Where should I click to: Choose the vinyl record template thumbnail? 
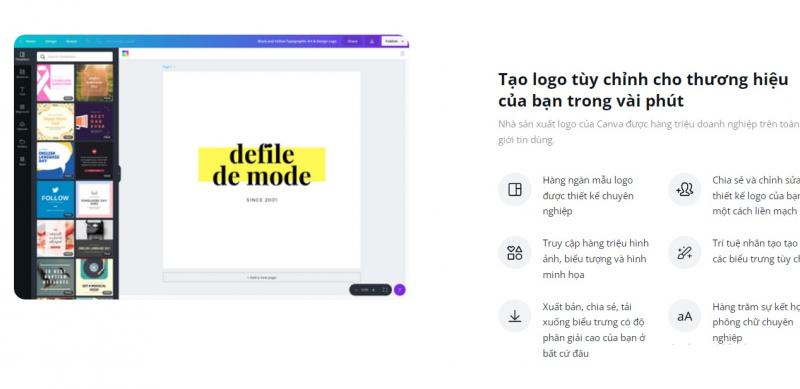(94, 277)
